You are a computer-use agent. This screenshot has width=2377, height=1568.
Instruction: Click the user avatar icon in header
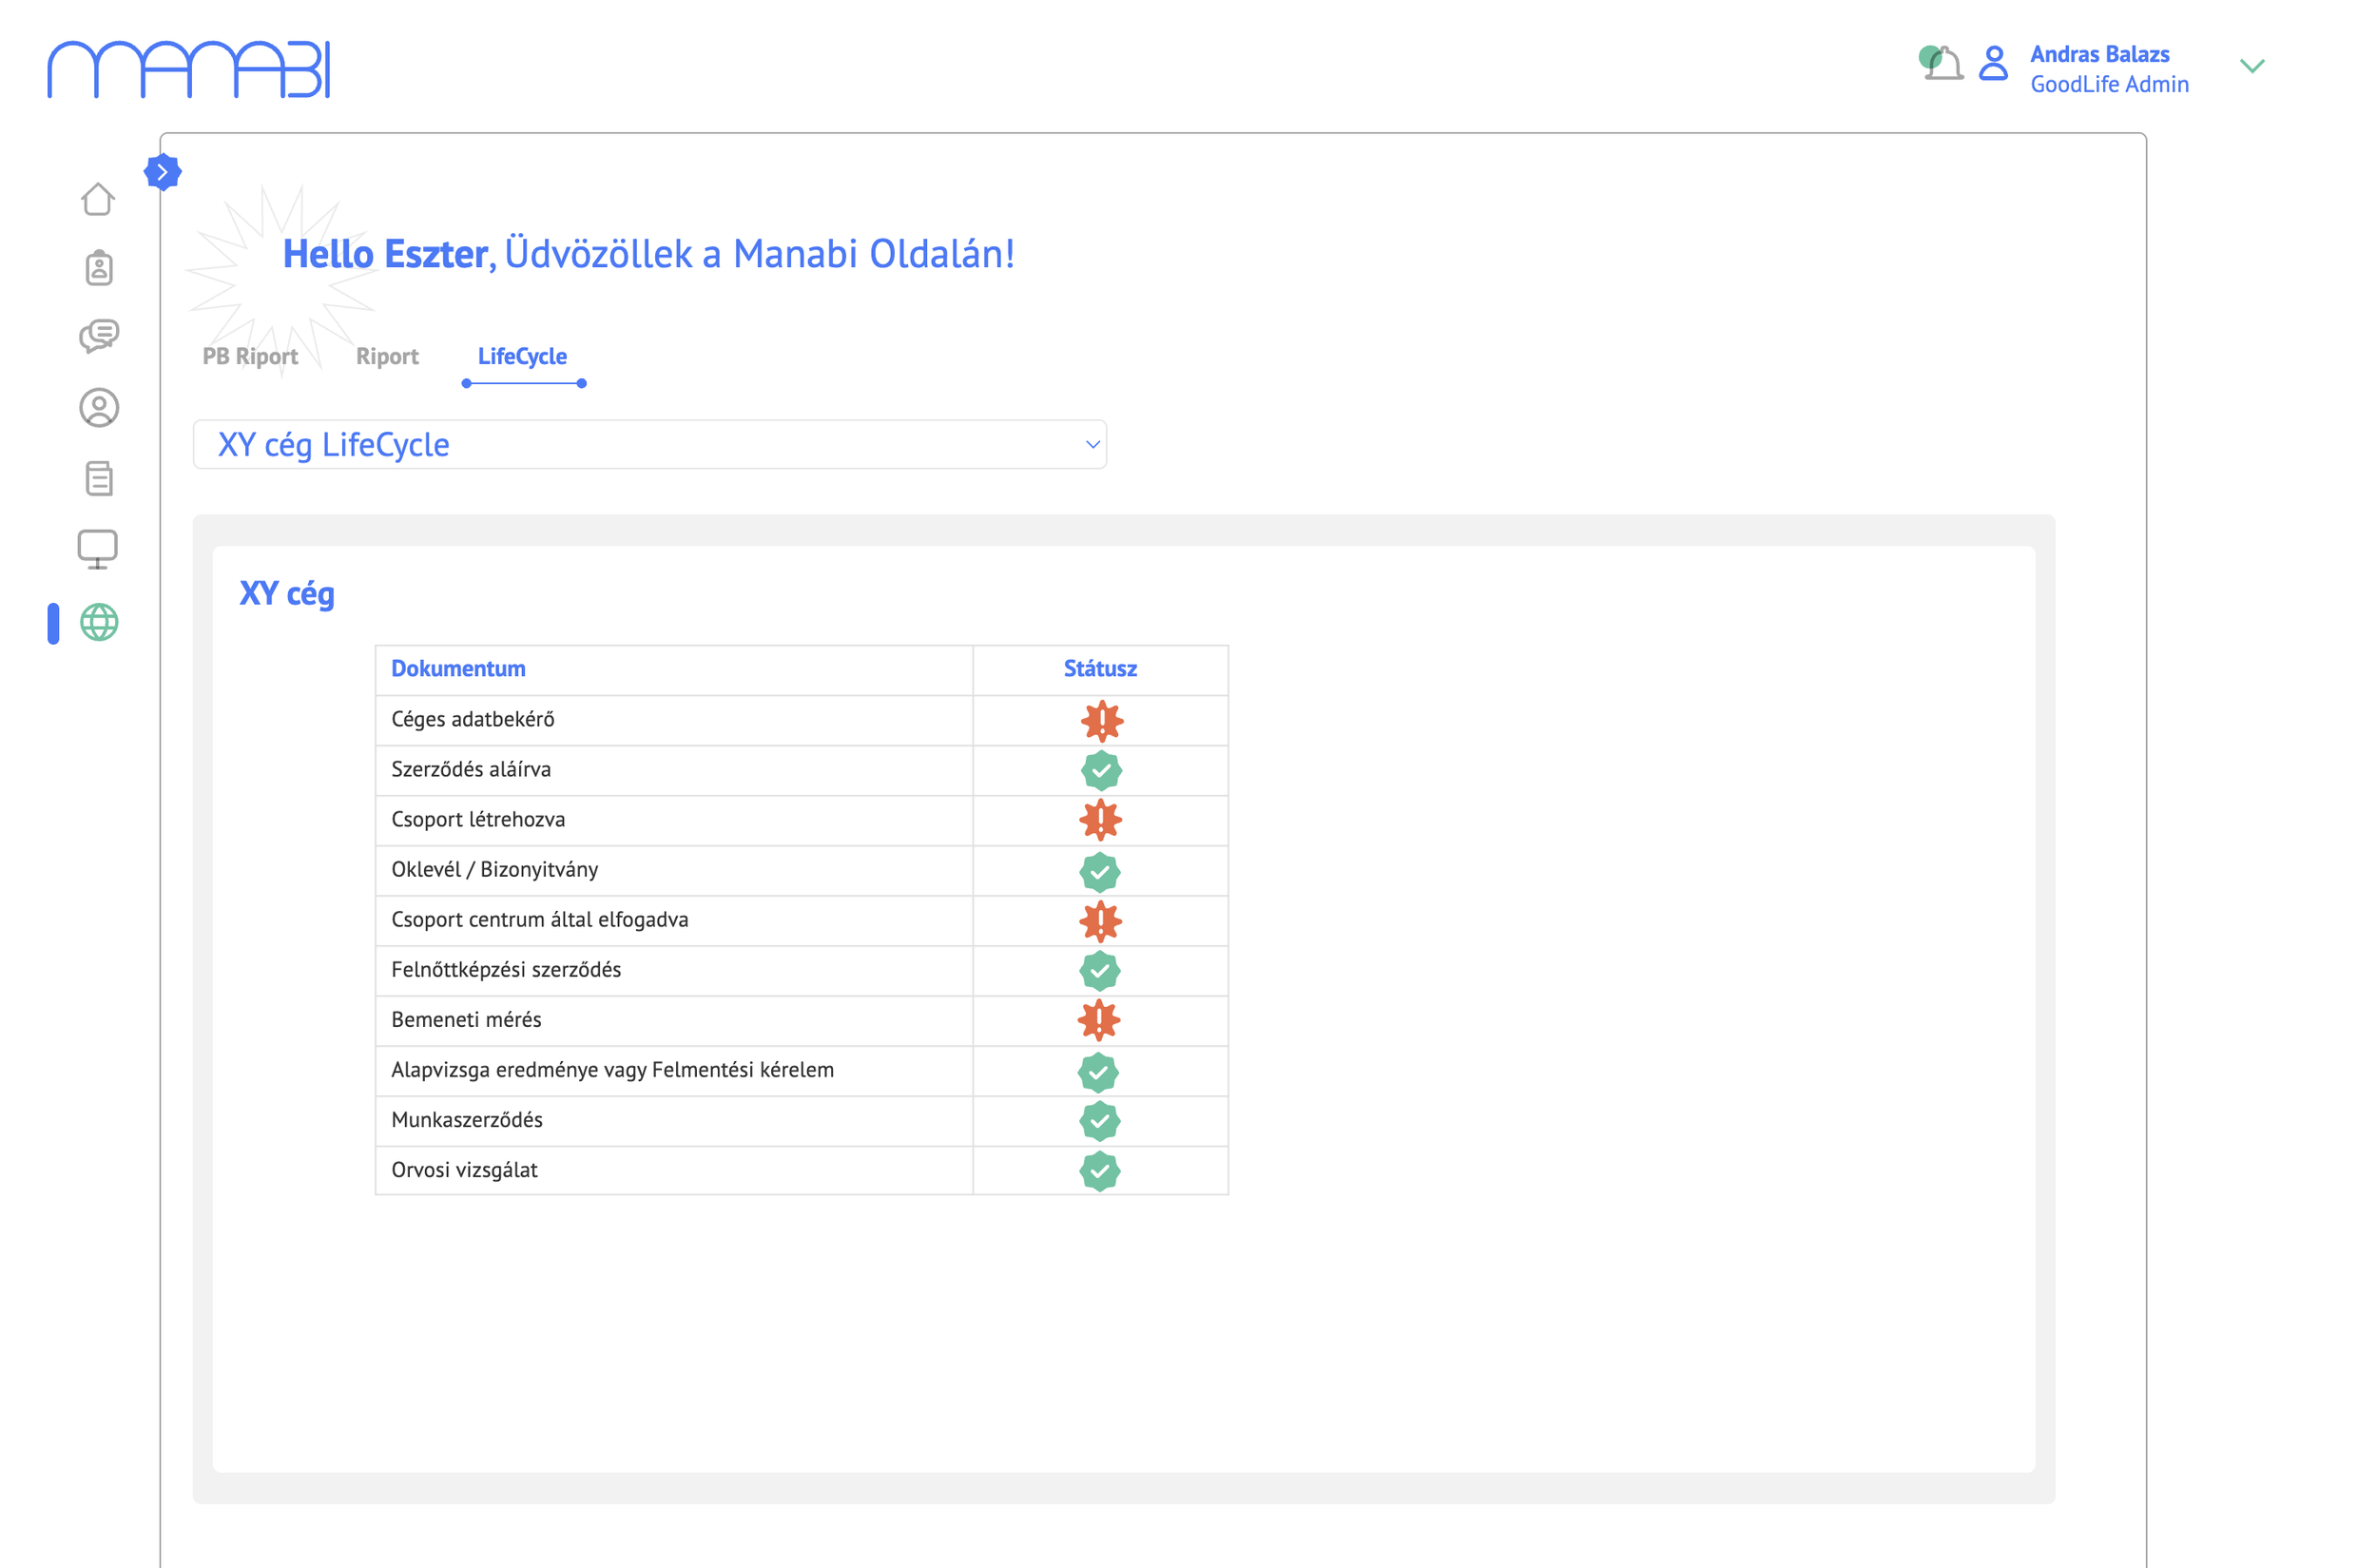click(1994, 64)
